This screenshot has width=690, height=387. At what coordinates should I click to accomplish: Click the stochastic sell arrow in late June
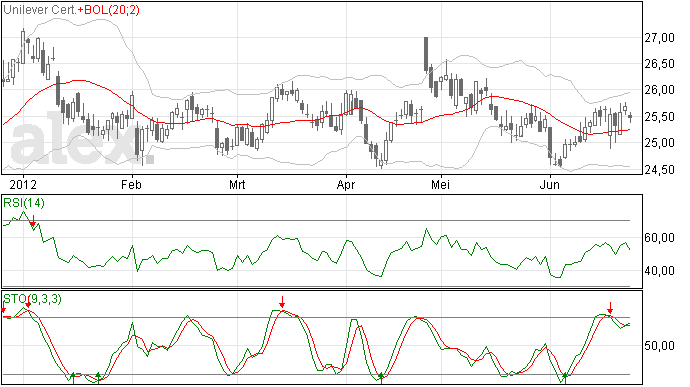tap(610, 307)
